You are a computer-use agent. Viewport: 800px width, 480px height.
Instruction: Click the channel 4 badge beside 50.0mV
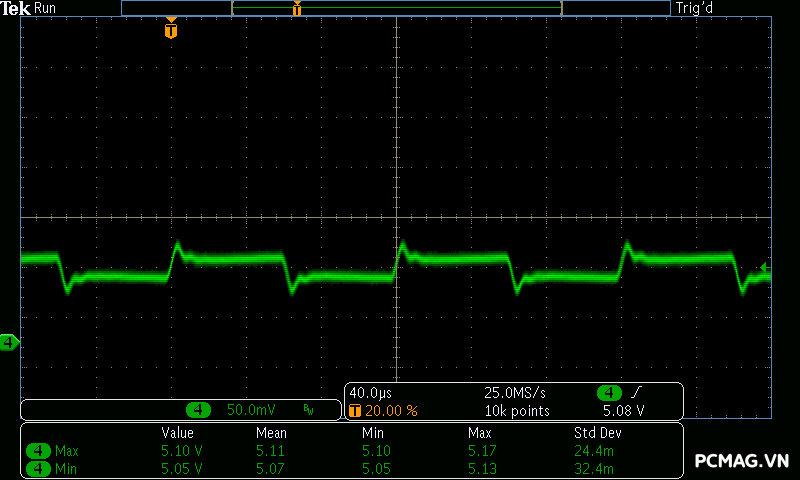tap(200, 410)
